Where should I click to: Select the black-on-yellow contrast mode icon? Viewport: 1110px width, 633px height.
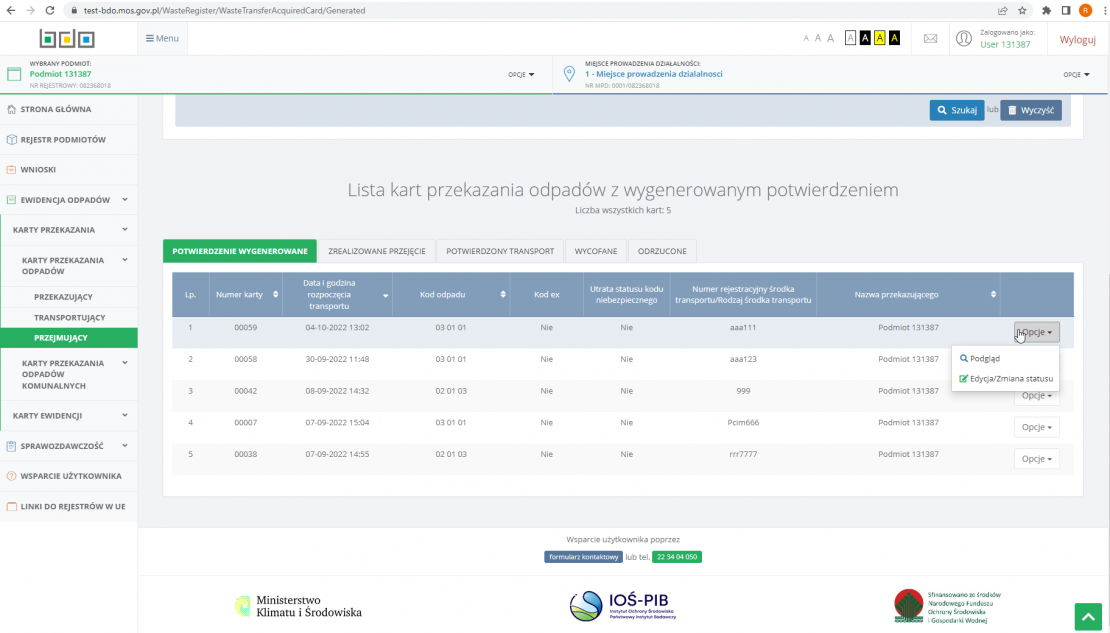(x=879, y=38)
